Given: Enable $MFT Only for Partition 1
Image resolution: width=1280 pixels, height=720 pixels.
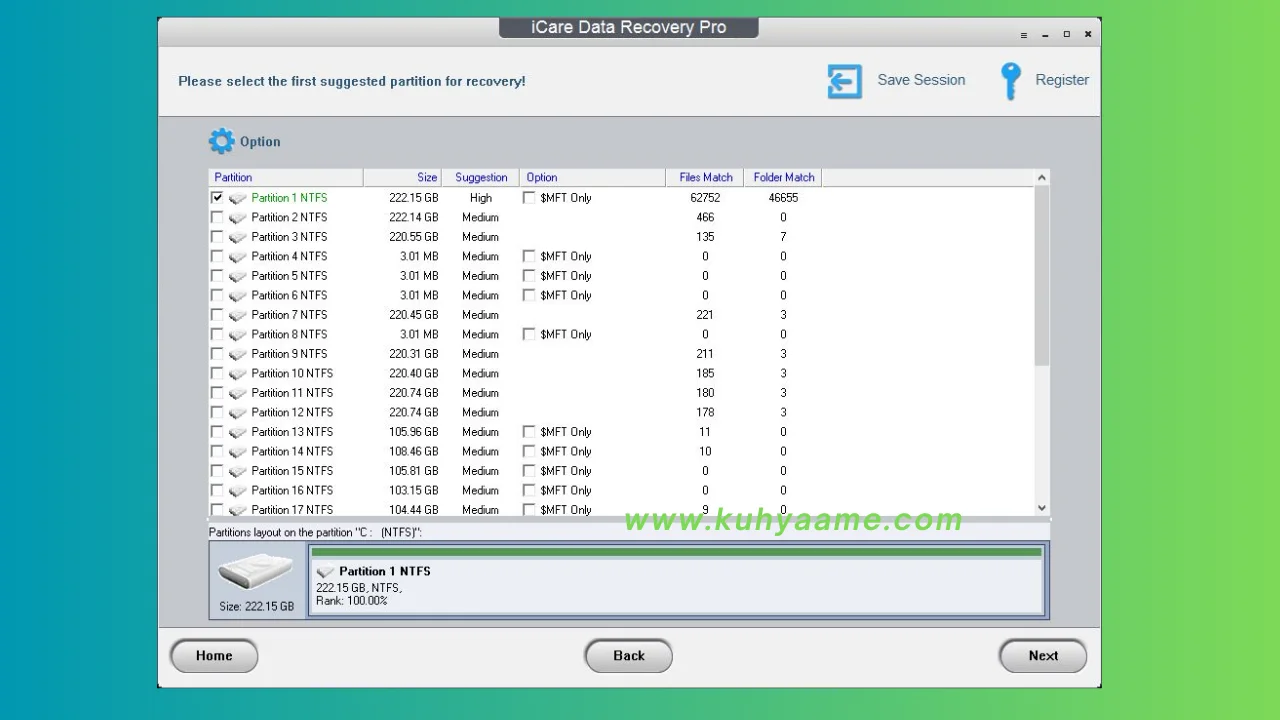Looking at the screenshot, I should [x=529, y=198].
